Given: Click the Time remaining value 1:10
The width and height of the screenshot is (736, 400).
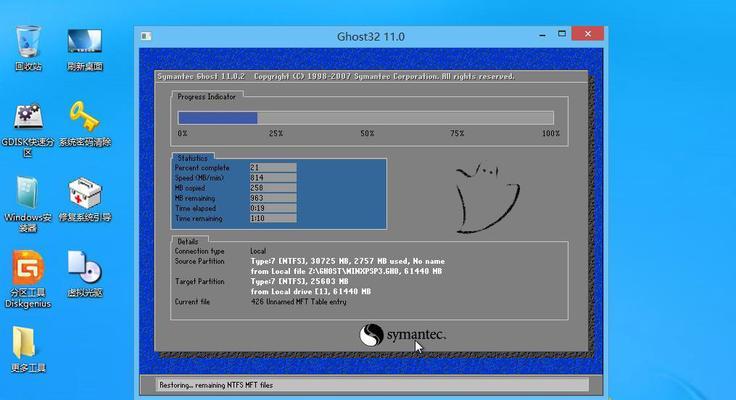Looking at the screenshot, I should (273, 219).
